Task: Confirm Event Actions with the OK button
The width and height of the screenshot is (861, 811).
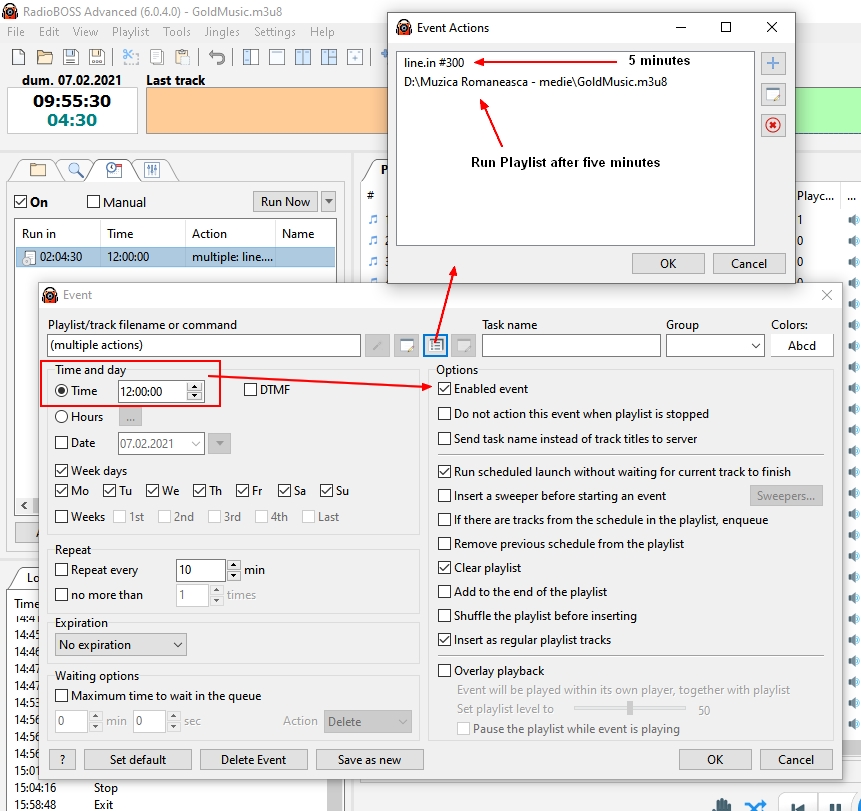Action: tap(668, 264)
